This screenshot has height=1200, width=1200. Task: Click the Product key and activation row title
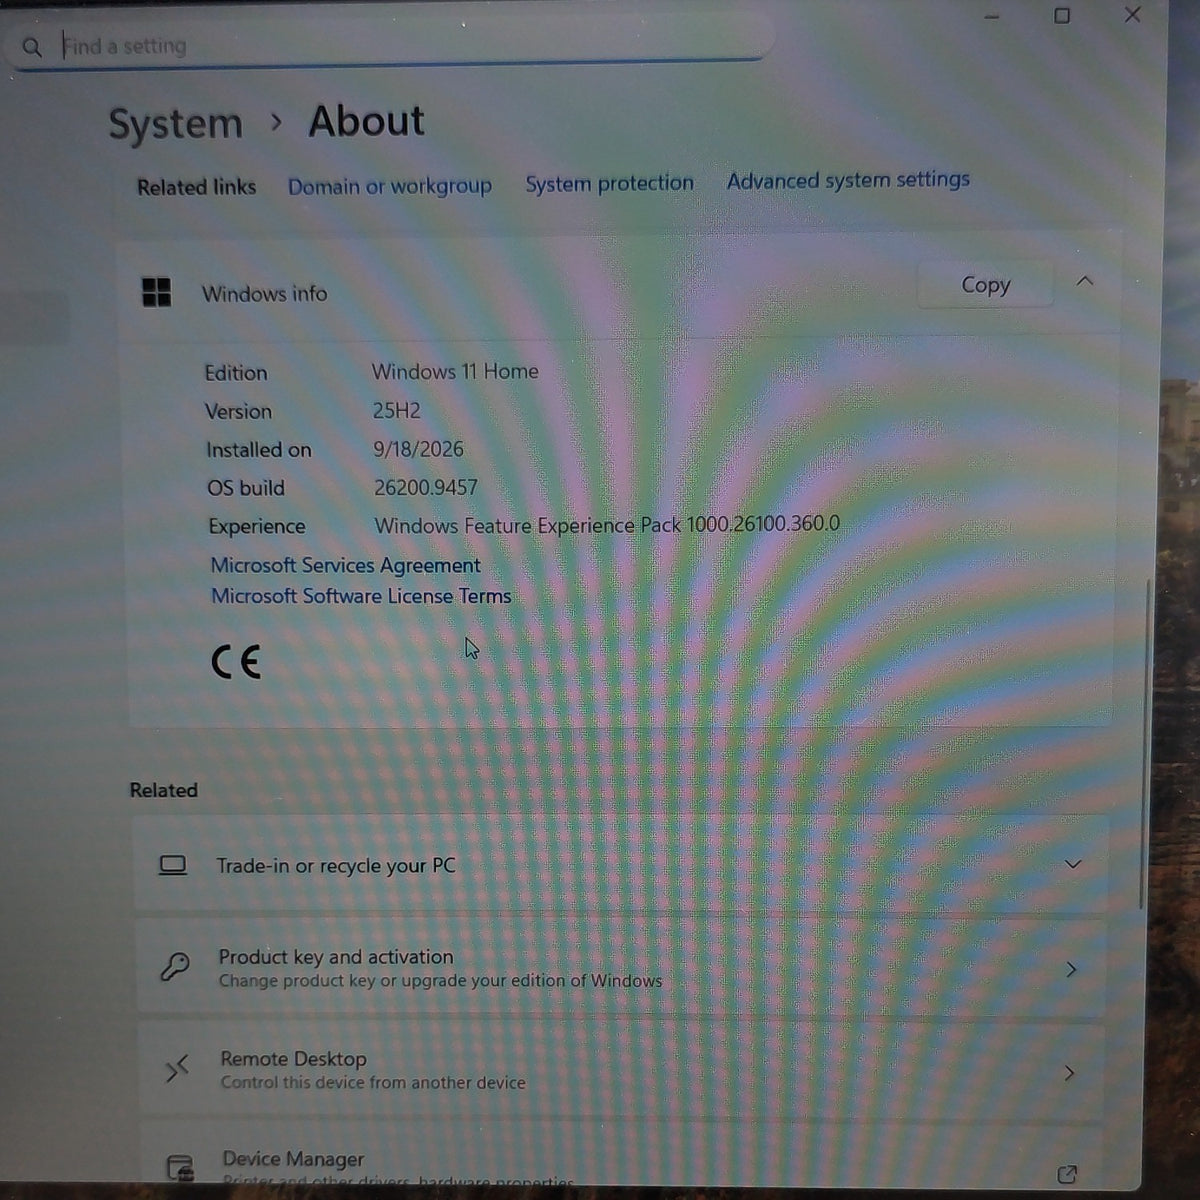[x=336, y=957]
